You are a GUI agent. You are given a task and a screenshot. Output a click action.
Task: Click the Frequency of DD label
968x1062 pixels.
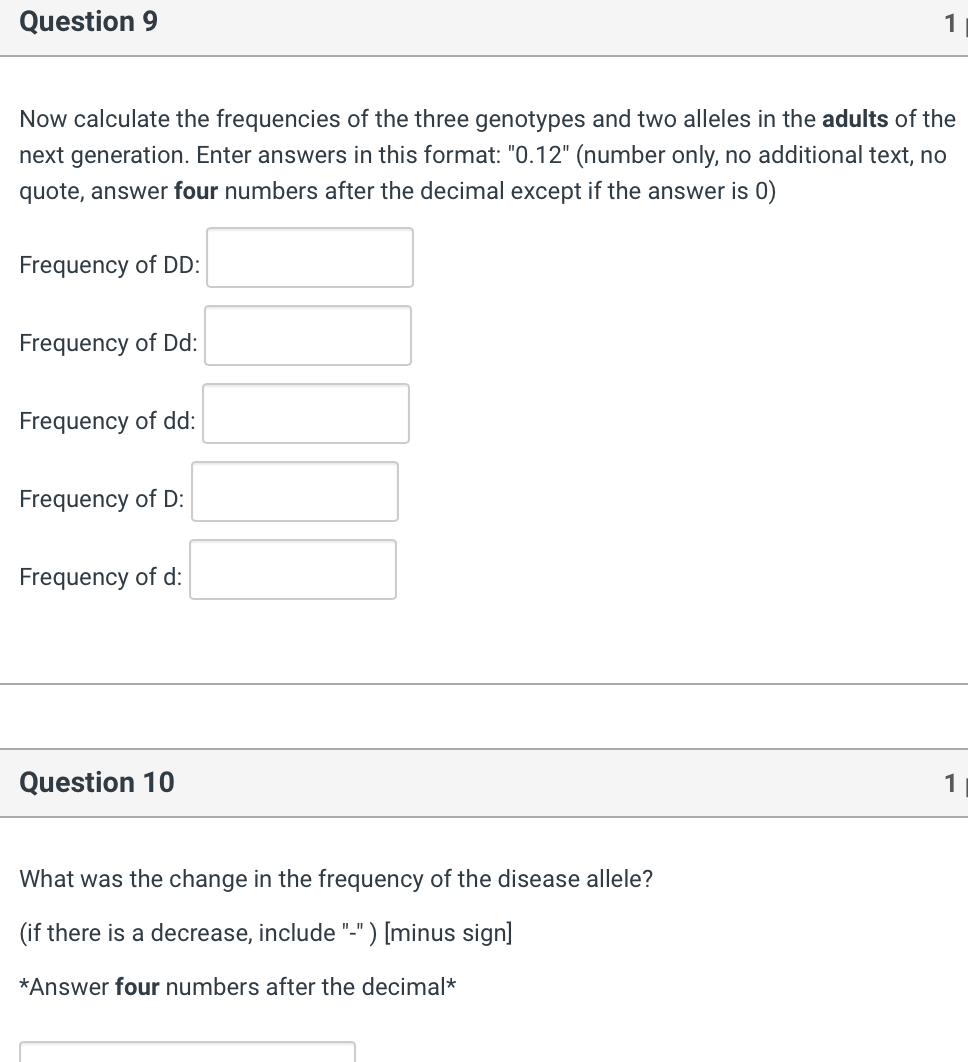click(x=109, y=265)
